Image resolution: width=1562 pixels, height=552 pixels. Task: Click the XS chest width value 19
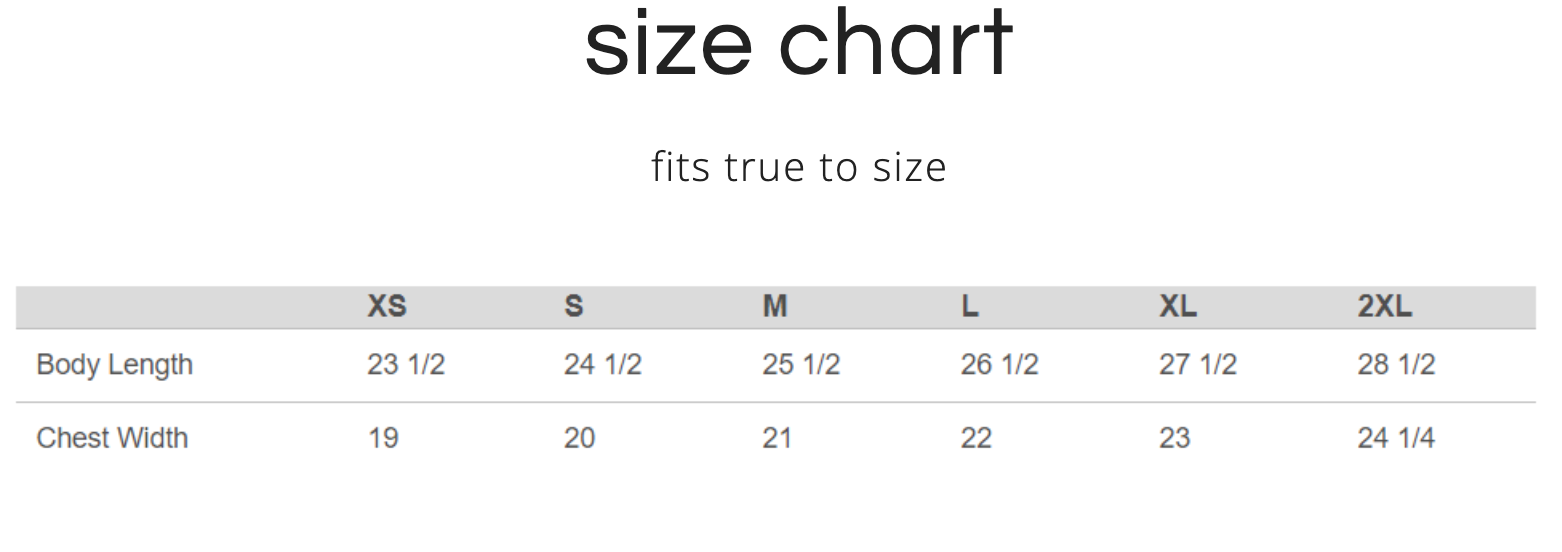pyautogui.click(x=382, y=438)
